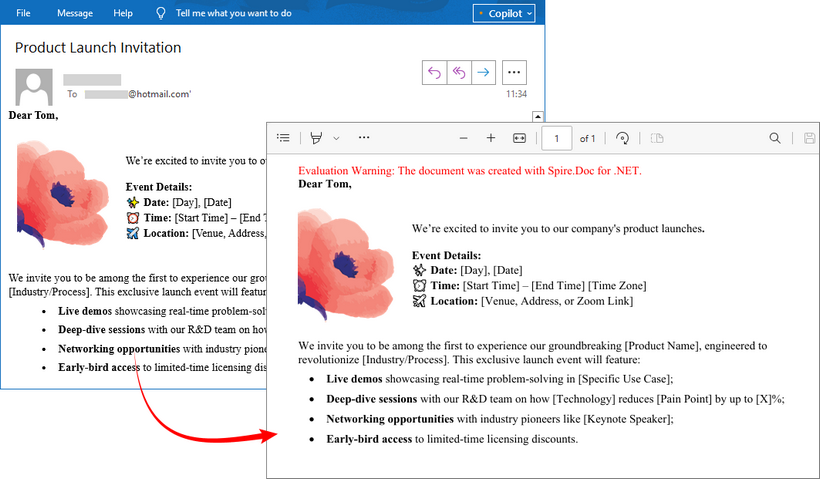820x479 pixels.
Task: Click Dear Tom greeting in the email
Action: (x=33, y=116)
